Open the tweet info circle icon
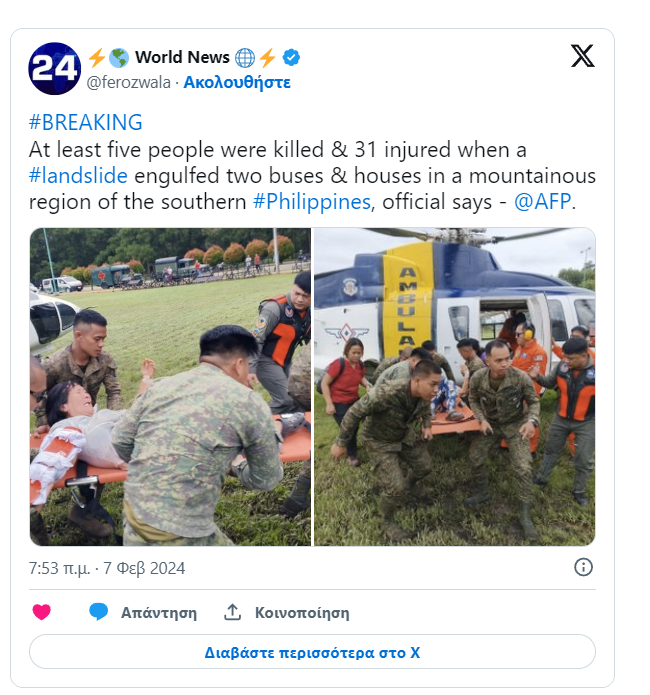 (583, 567)
